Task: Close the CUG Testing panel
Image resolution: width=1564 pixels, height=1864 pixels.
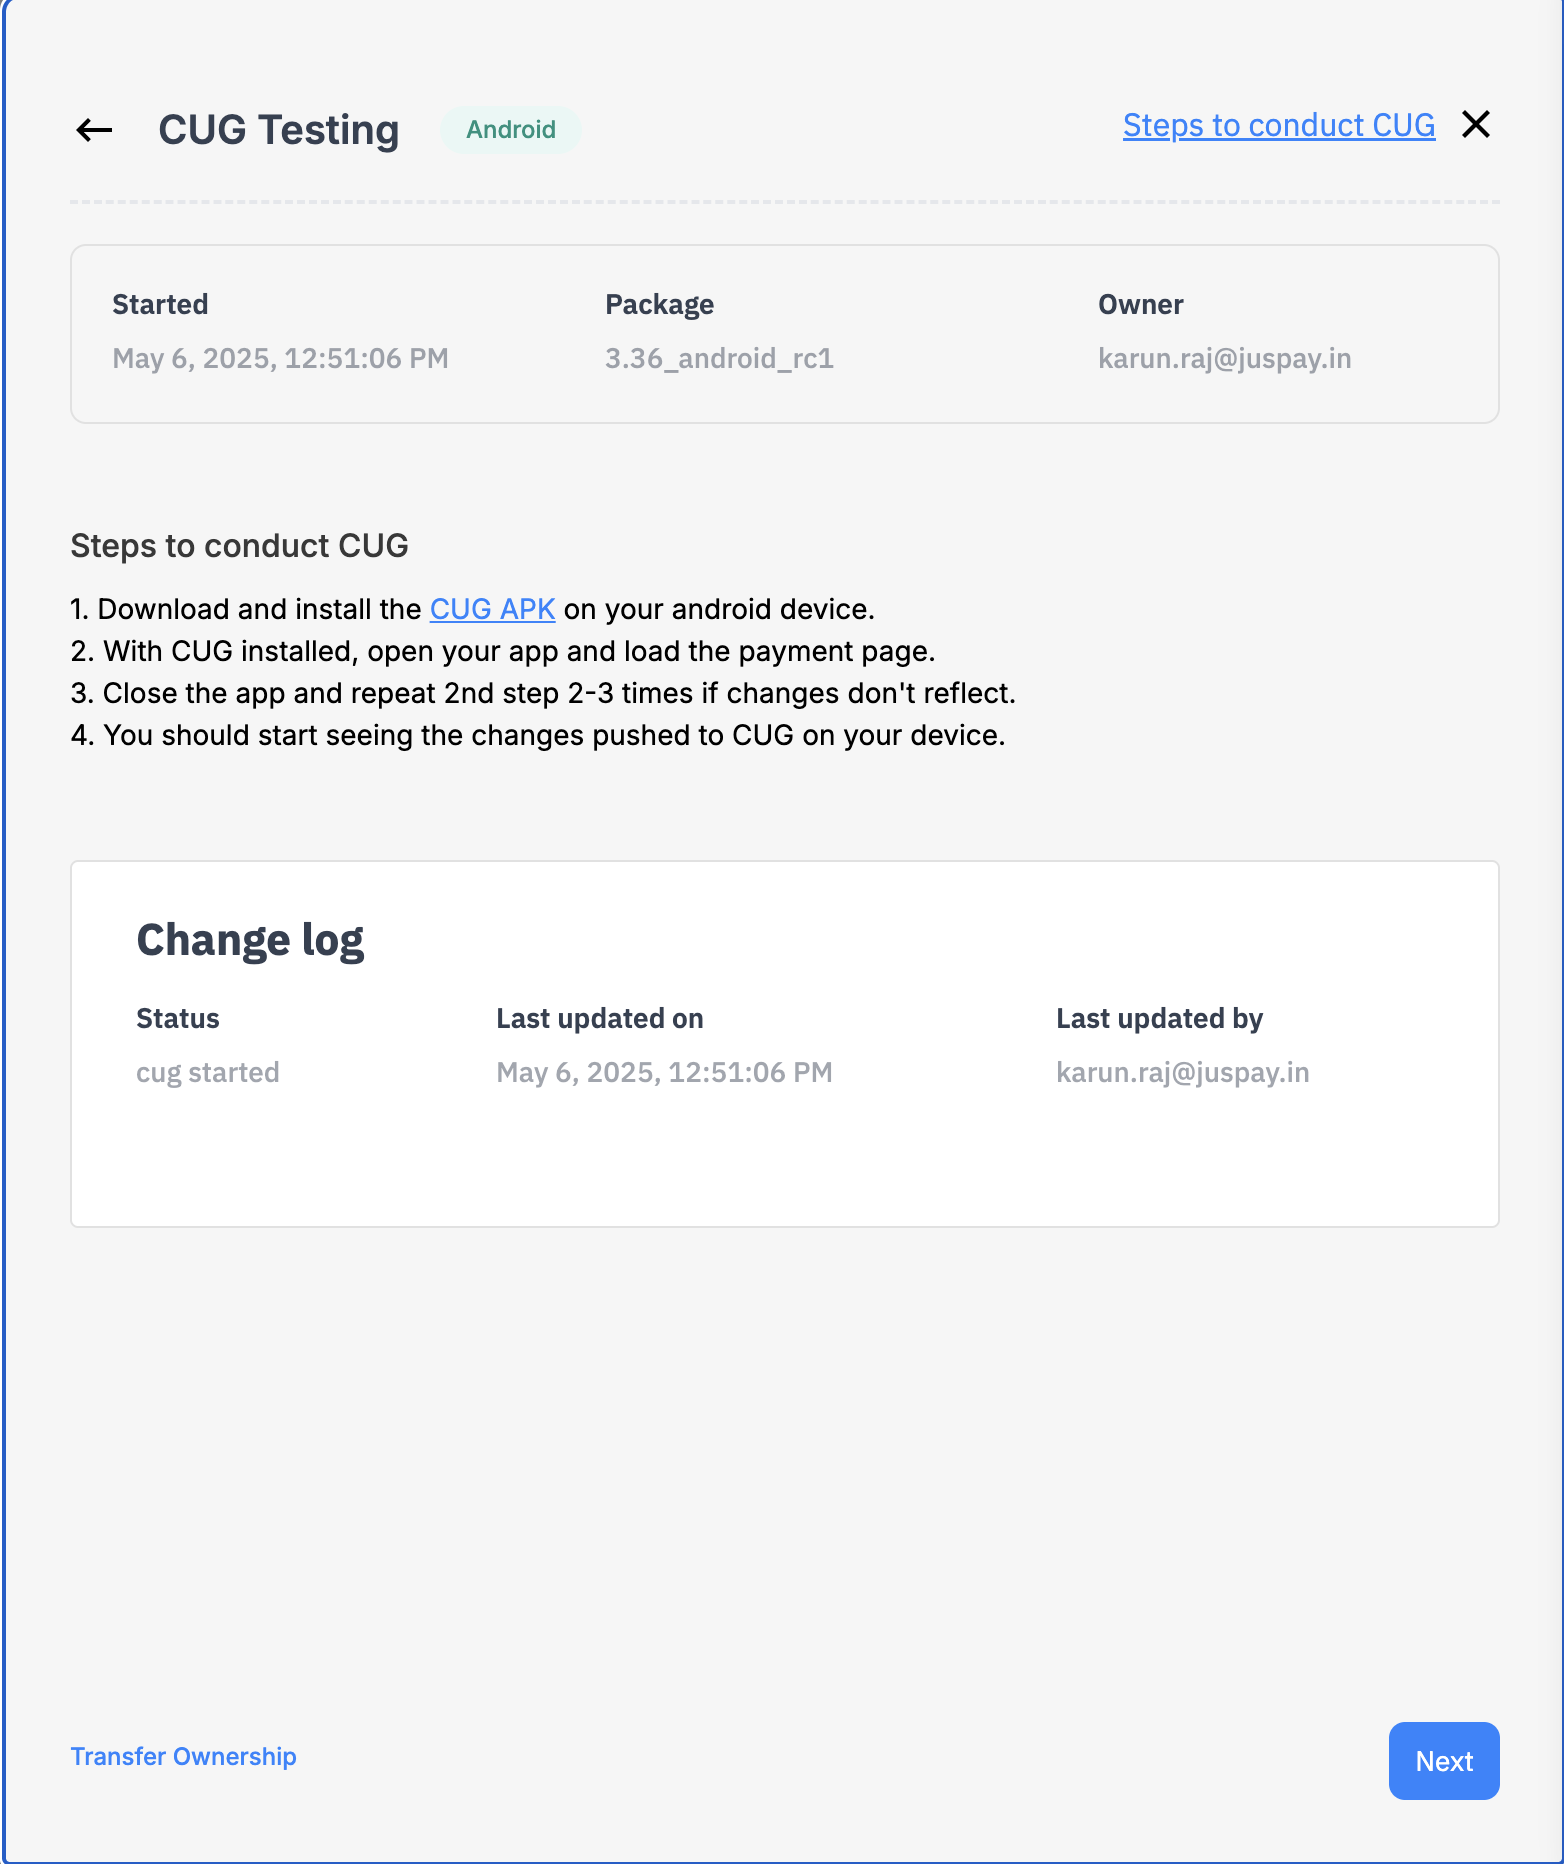Action: pos(1475,125)
